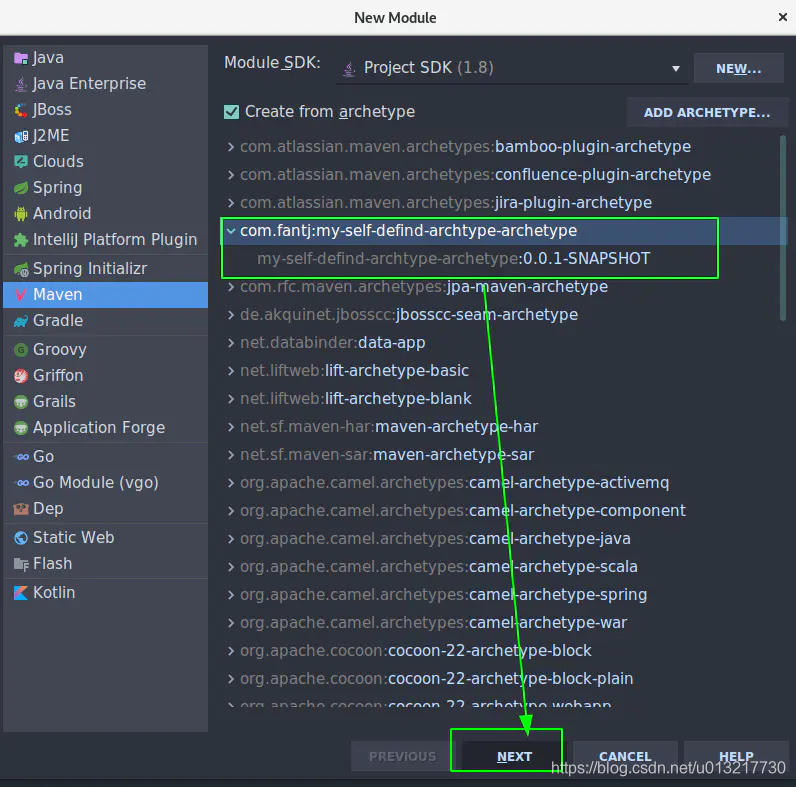Click the PREVIOUS button
The width and height of the screenshot is (796, 787).
pos(403,756)
